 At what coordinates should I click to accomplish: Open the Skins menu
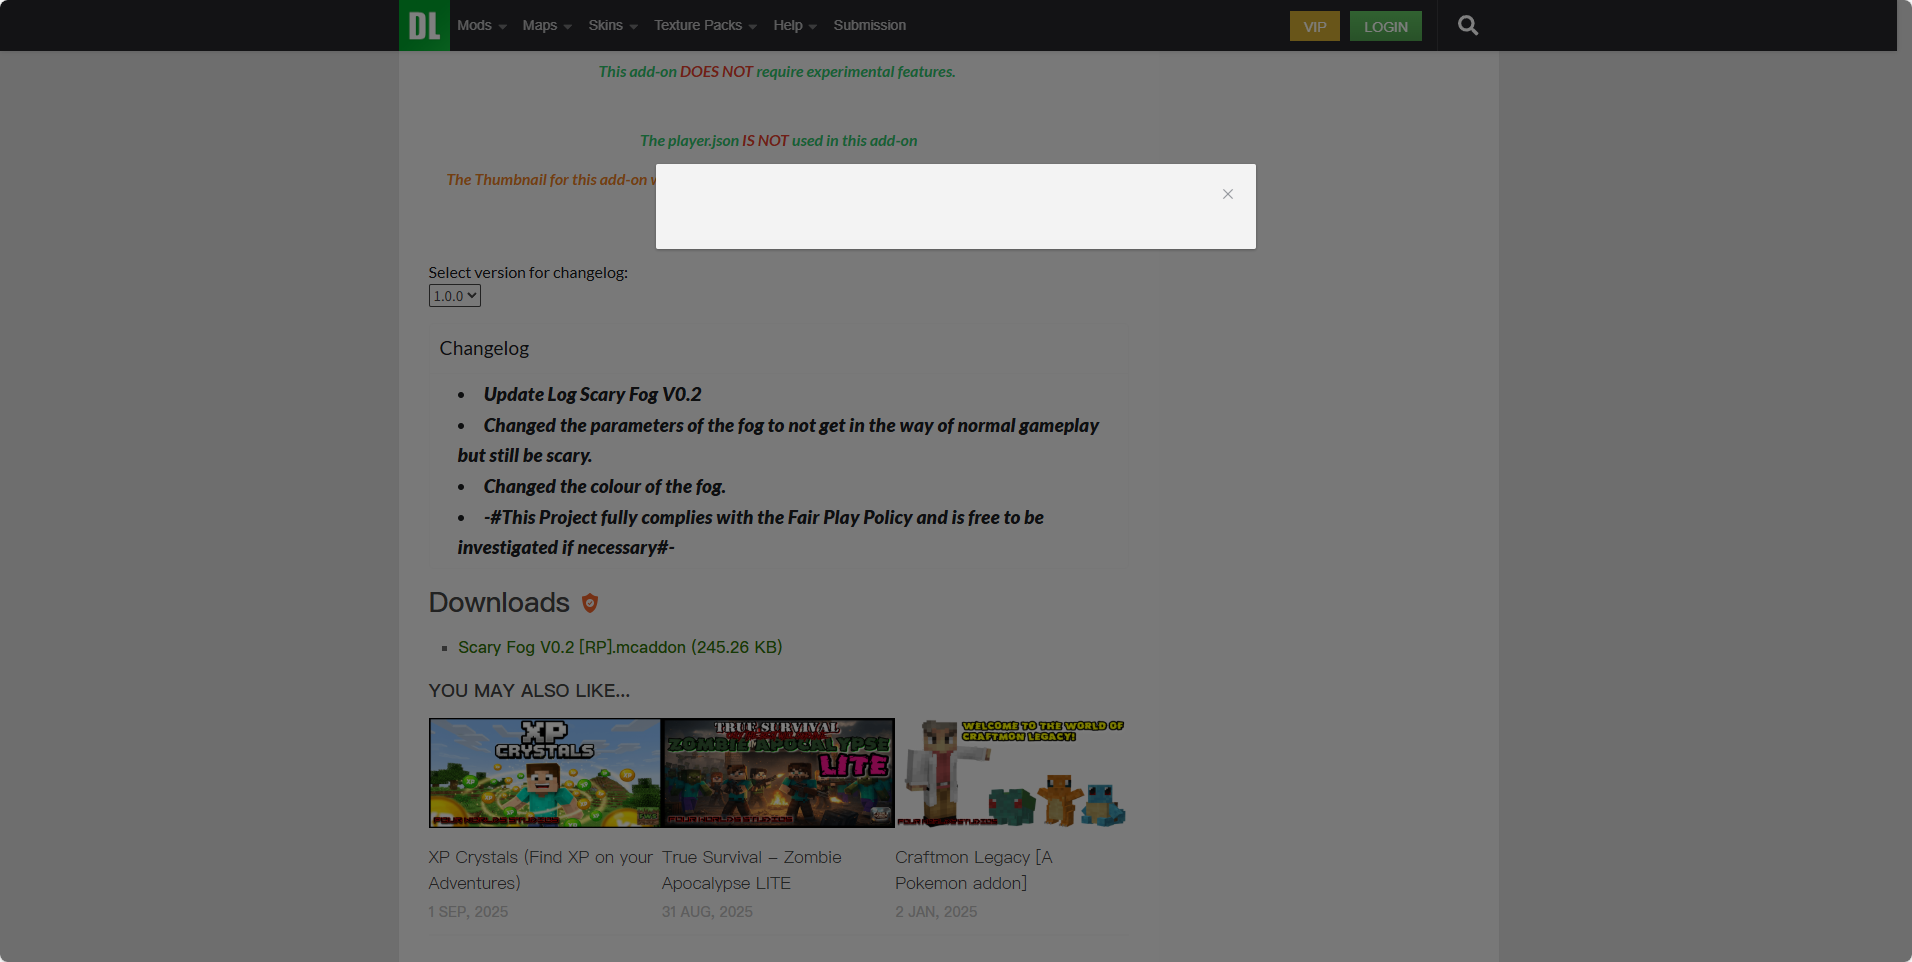pyautogui.click(x=612, y=25)
